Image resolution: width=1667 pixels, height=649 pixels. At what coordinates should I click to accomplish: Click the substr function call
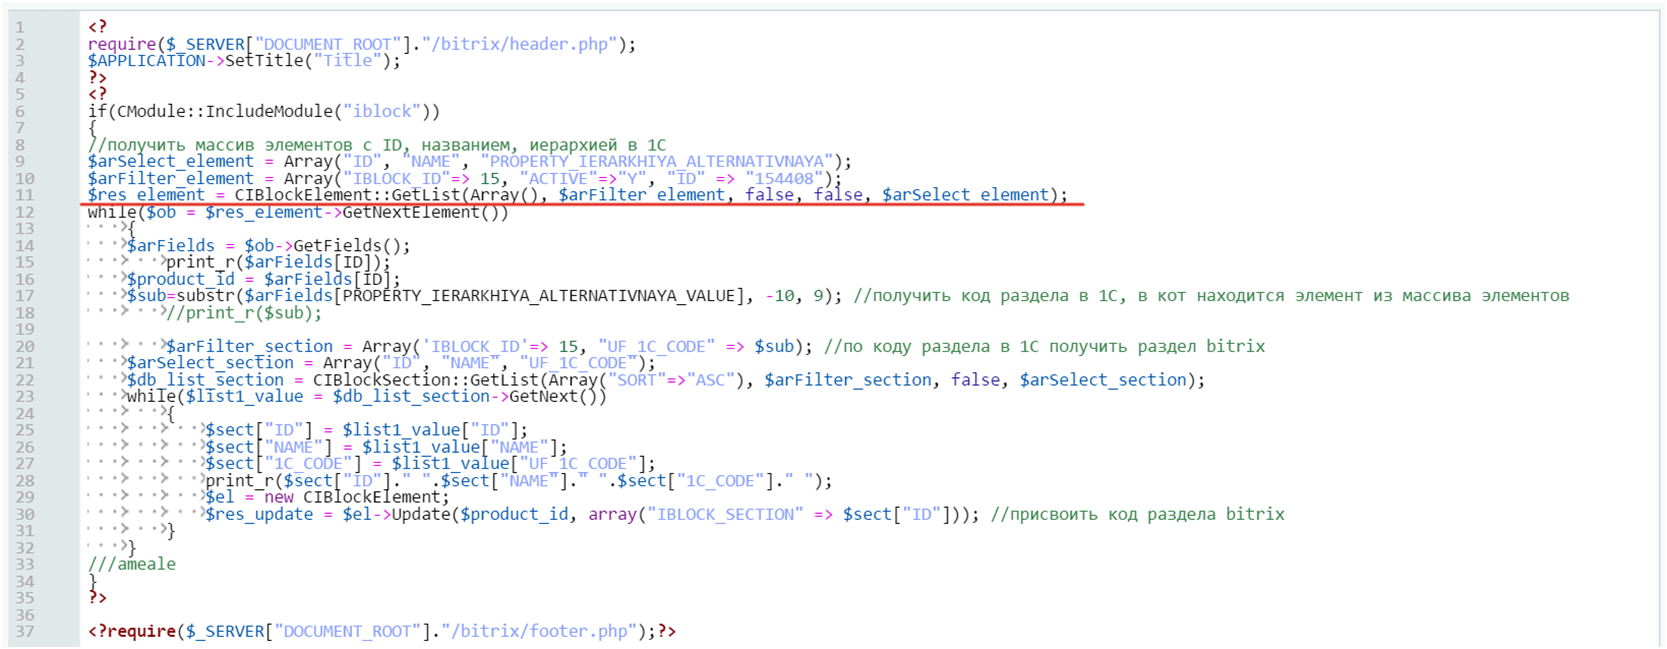click(x=210, y=296)
